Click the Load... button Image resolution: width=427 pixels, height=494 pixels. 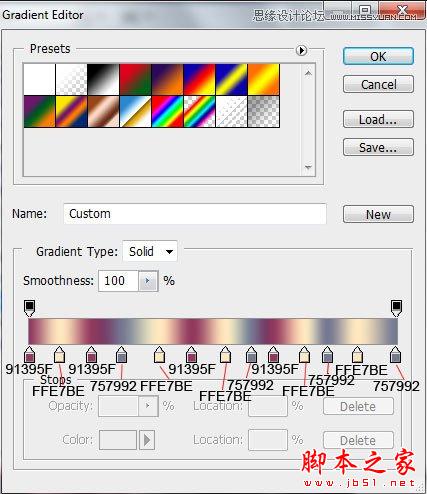pos(378,119)
